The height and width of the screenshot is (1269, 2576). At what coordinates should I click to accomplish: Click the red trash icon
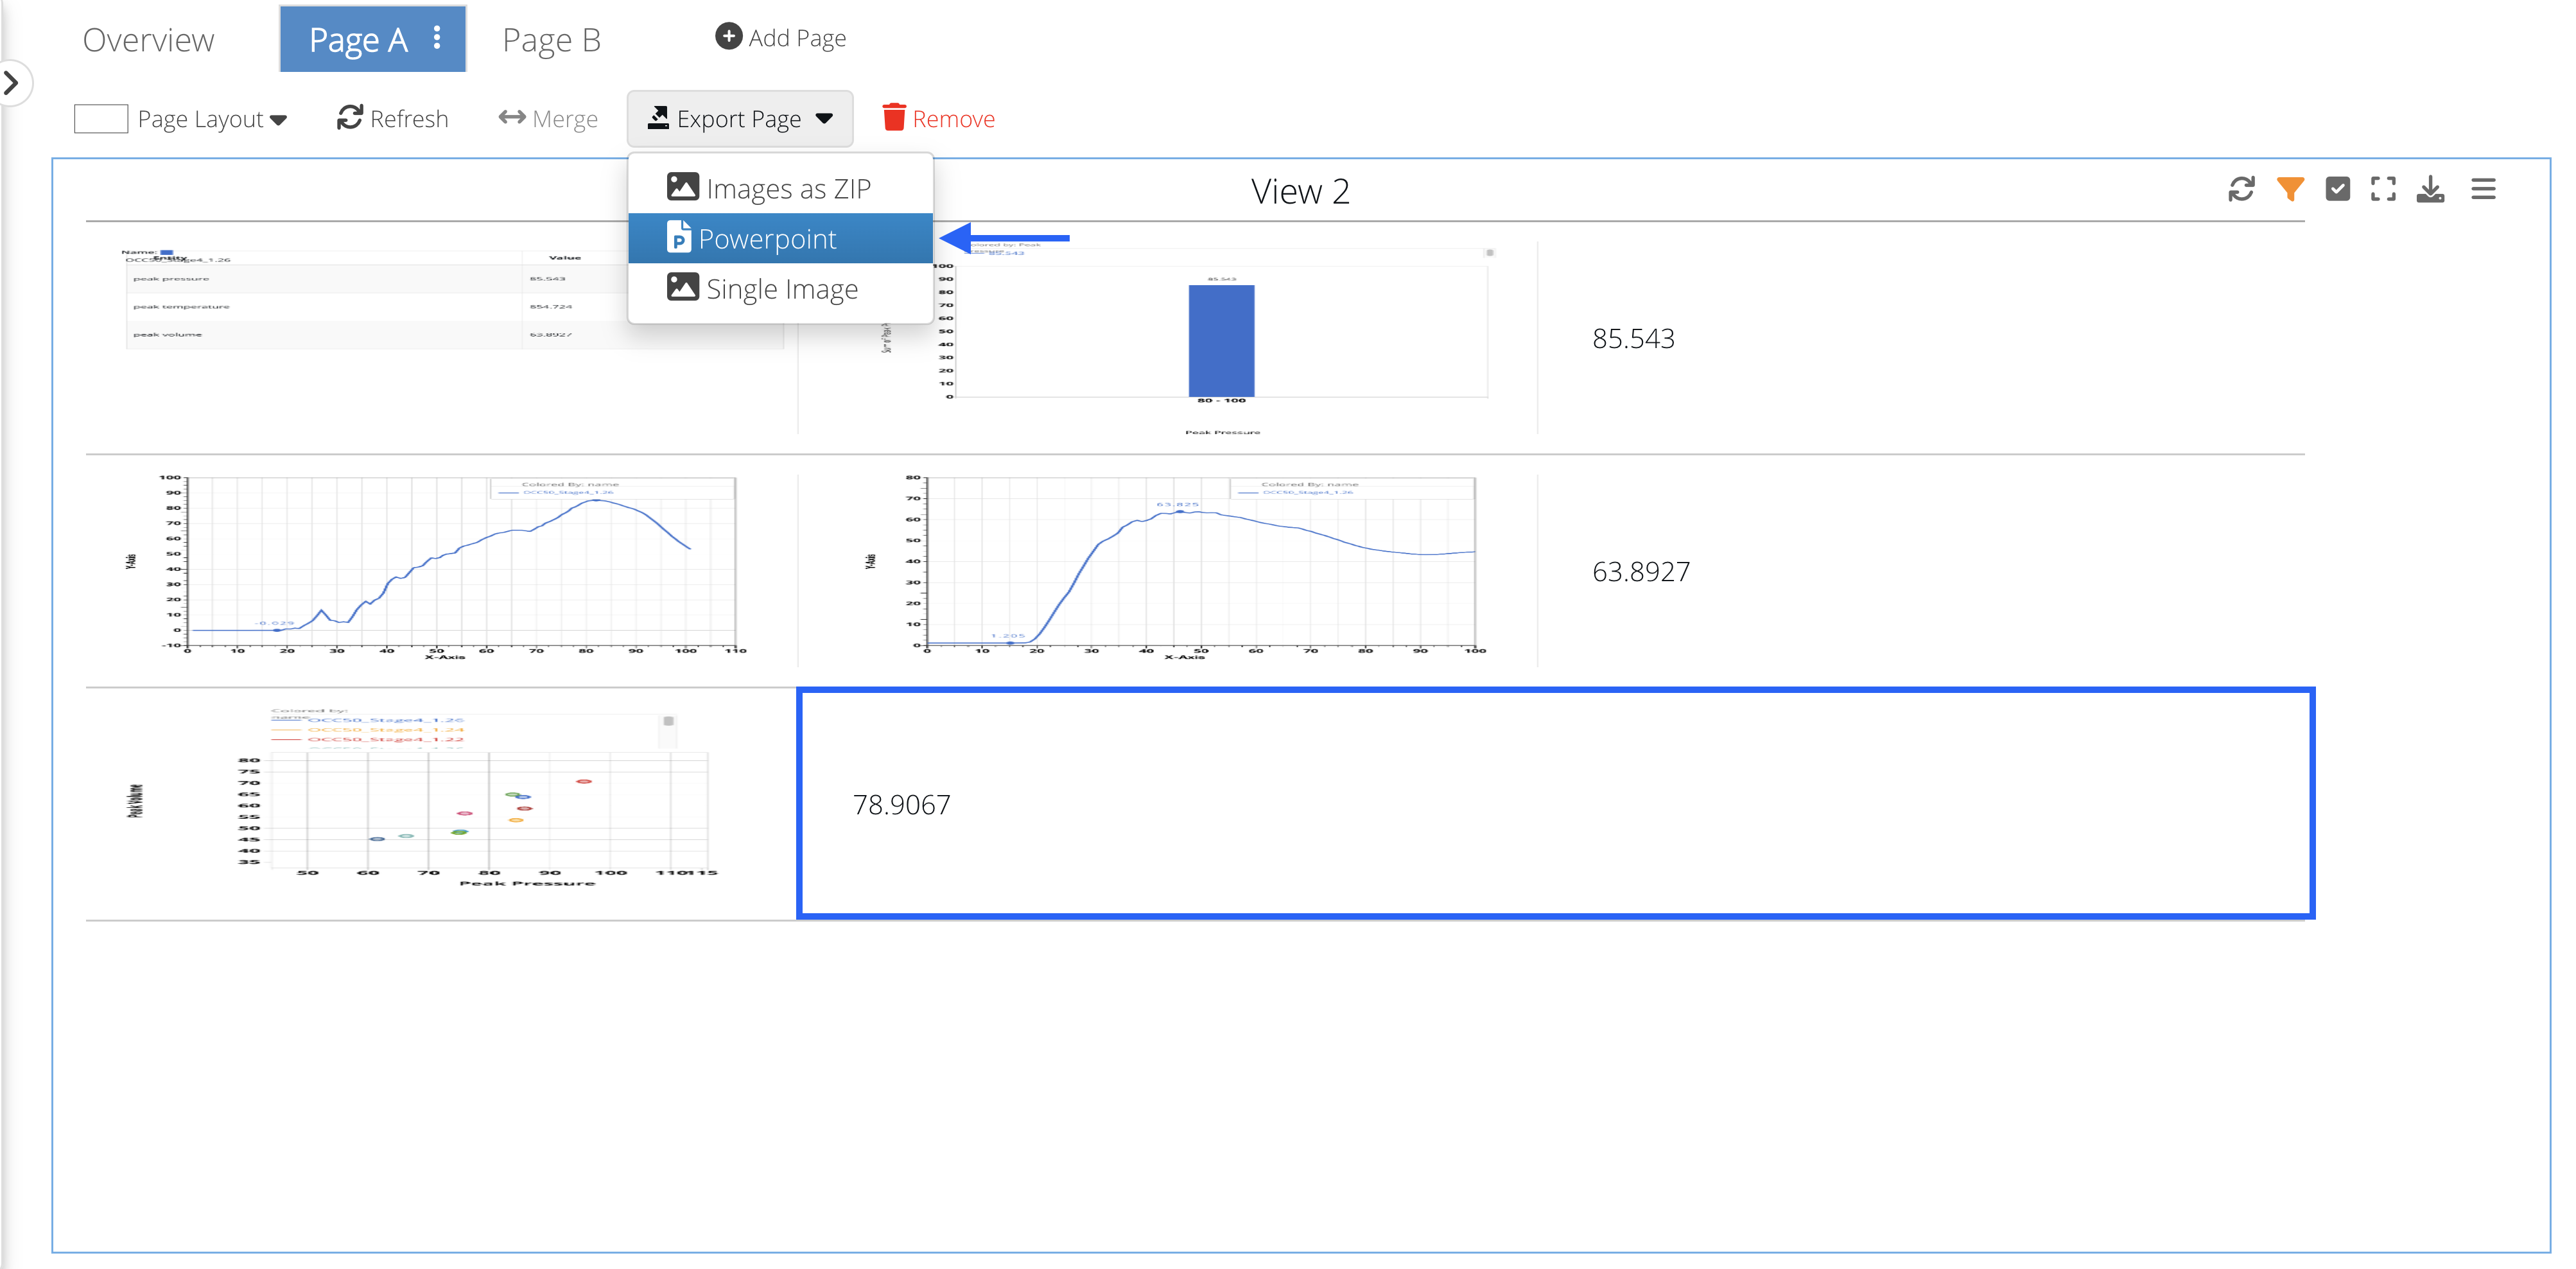[894, 117]
